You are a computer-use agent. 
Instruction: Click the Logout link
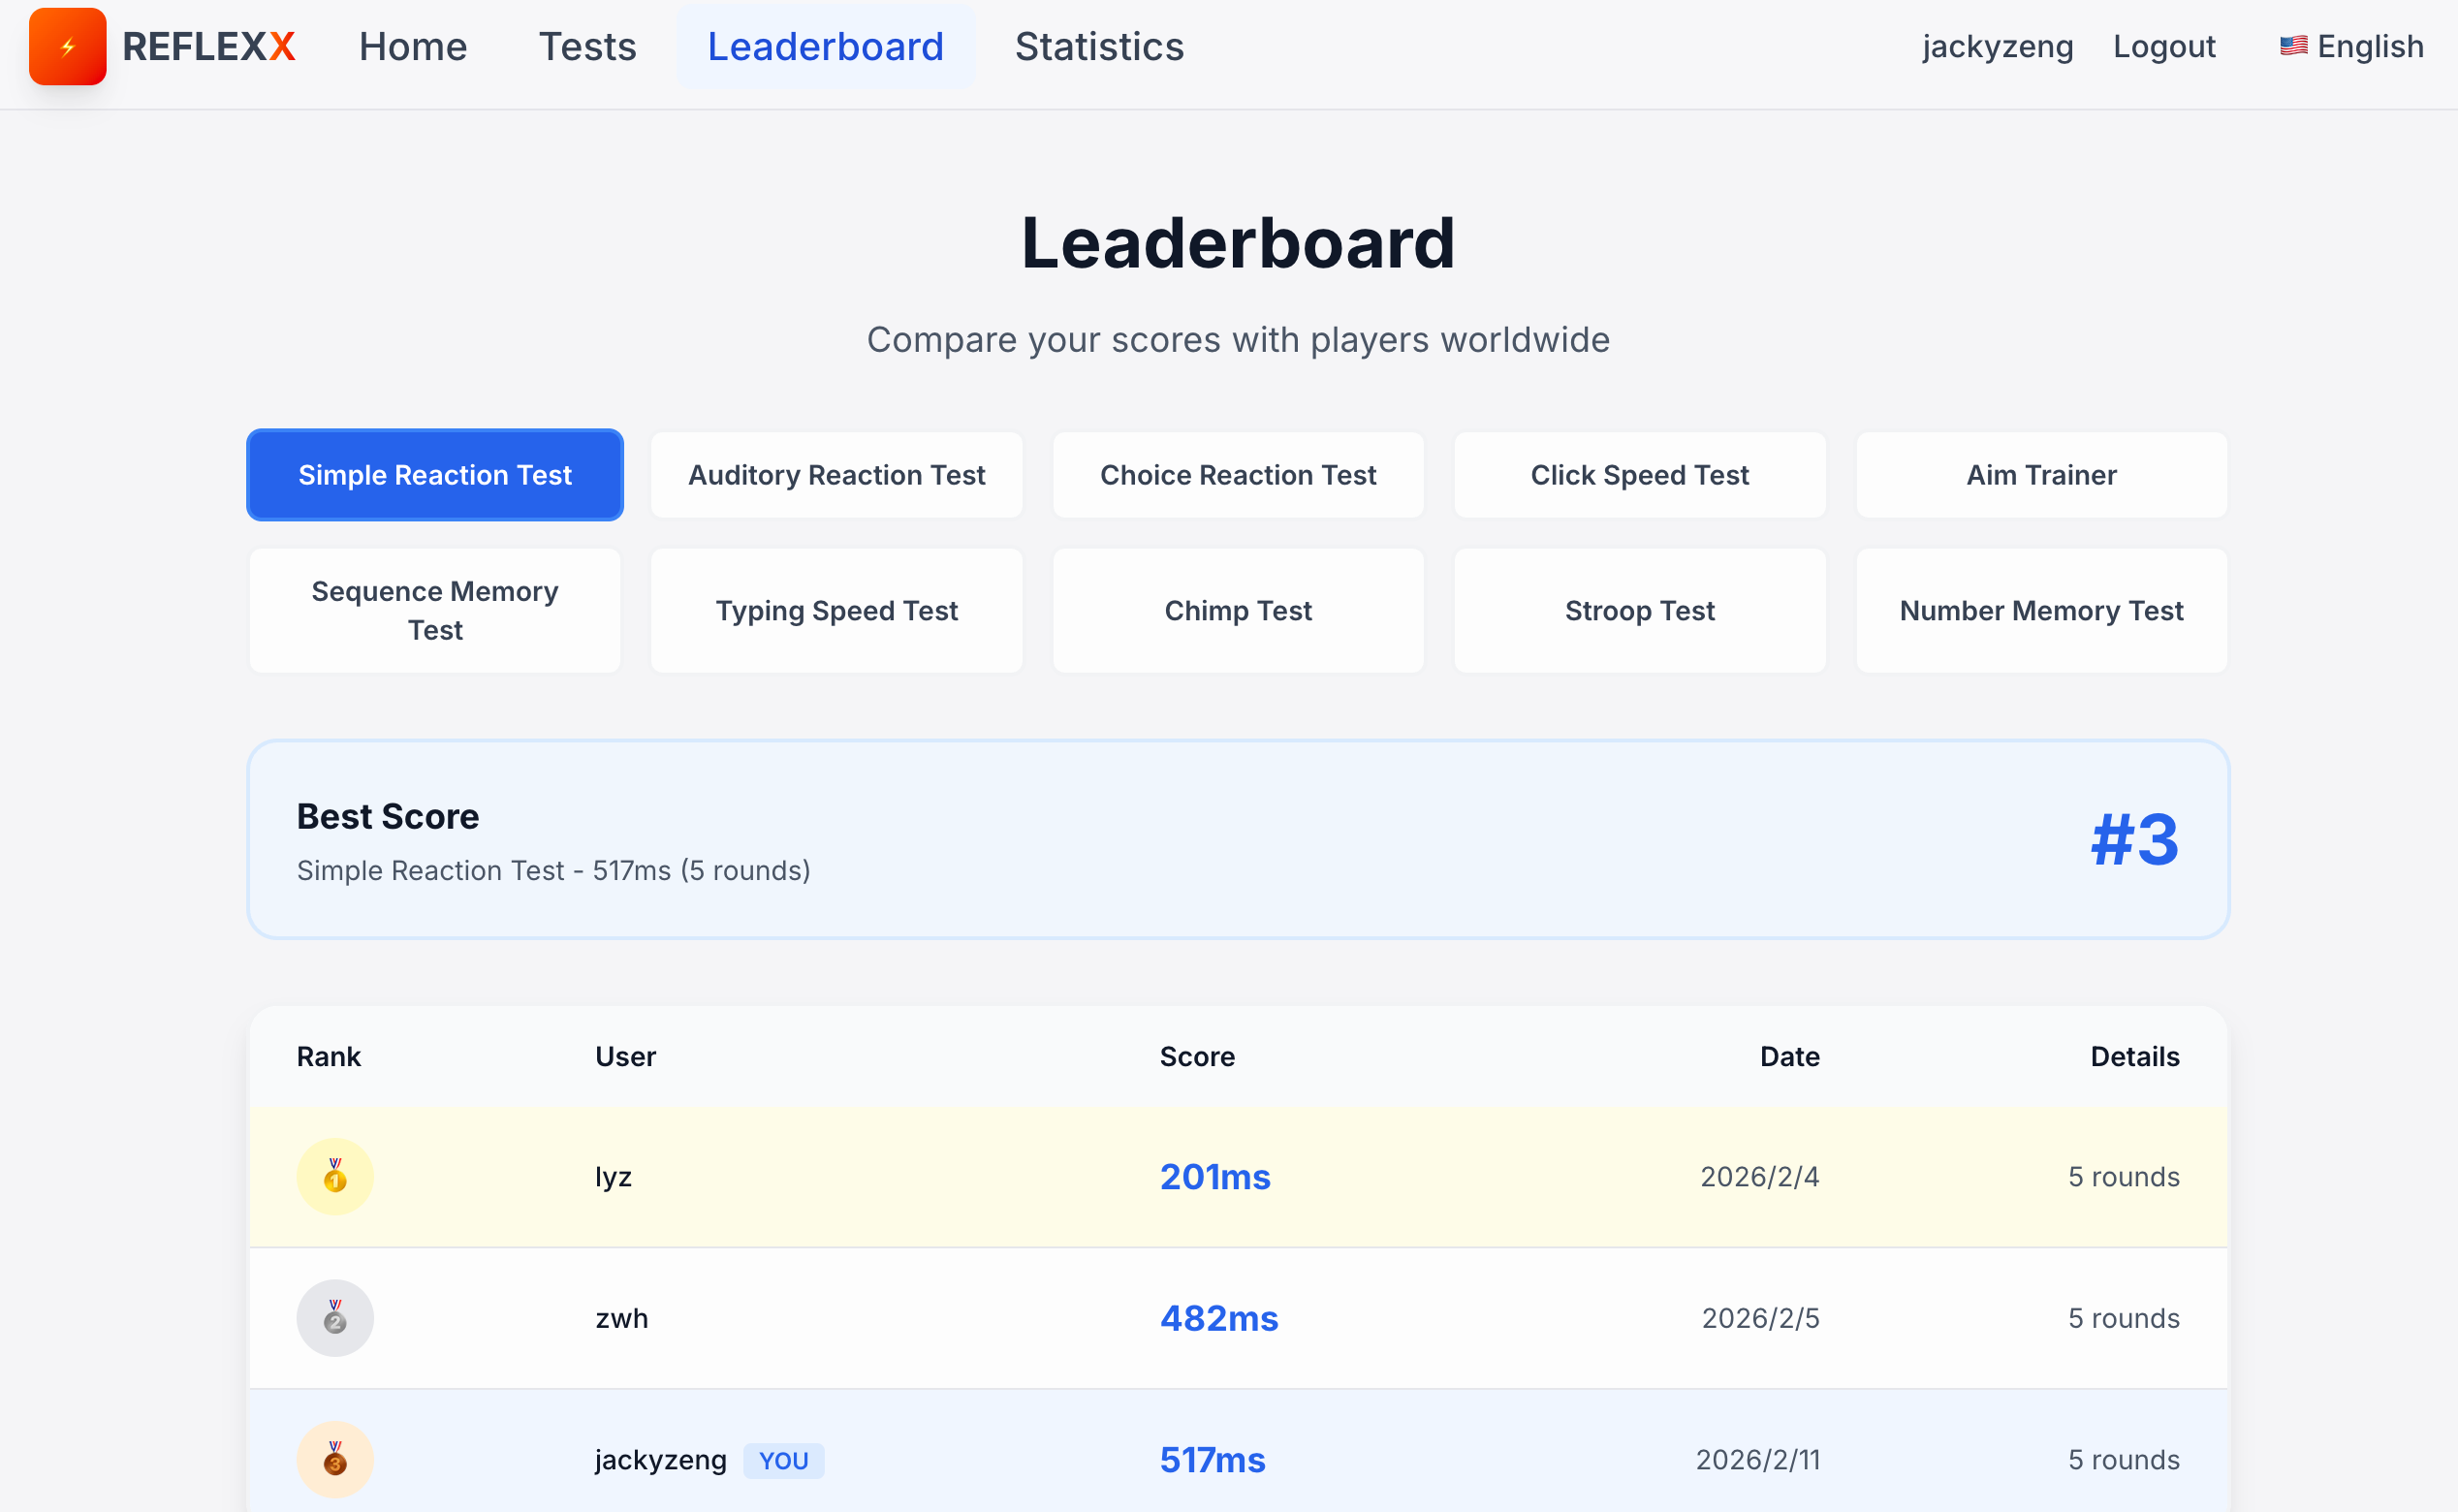[x=2164, y=46]
